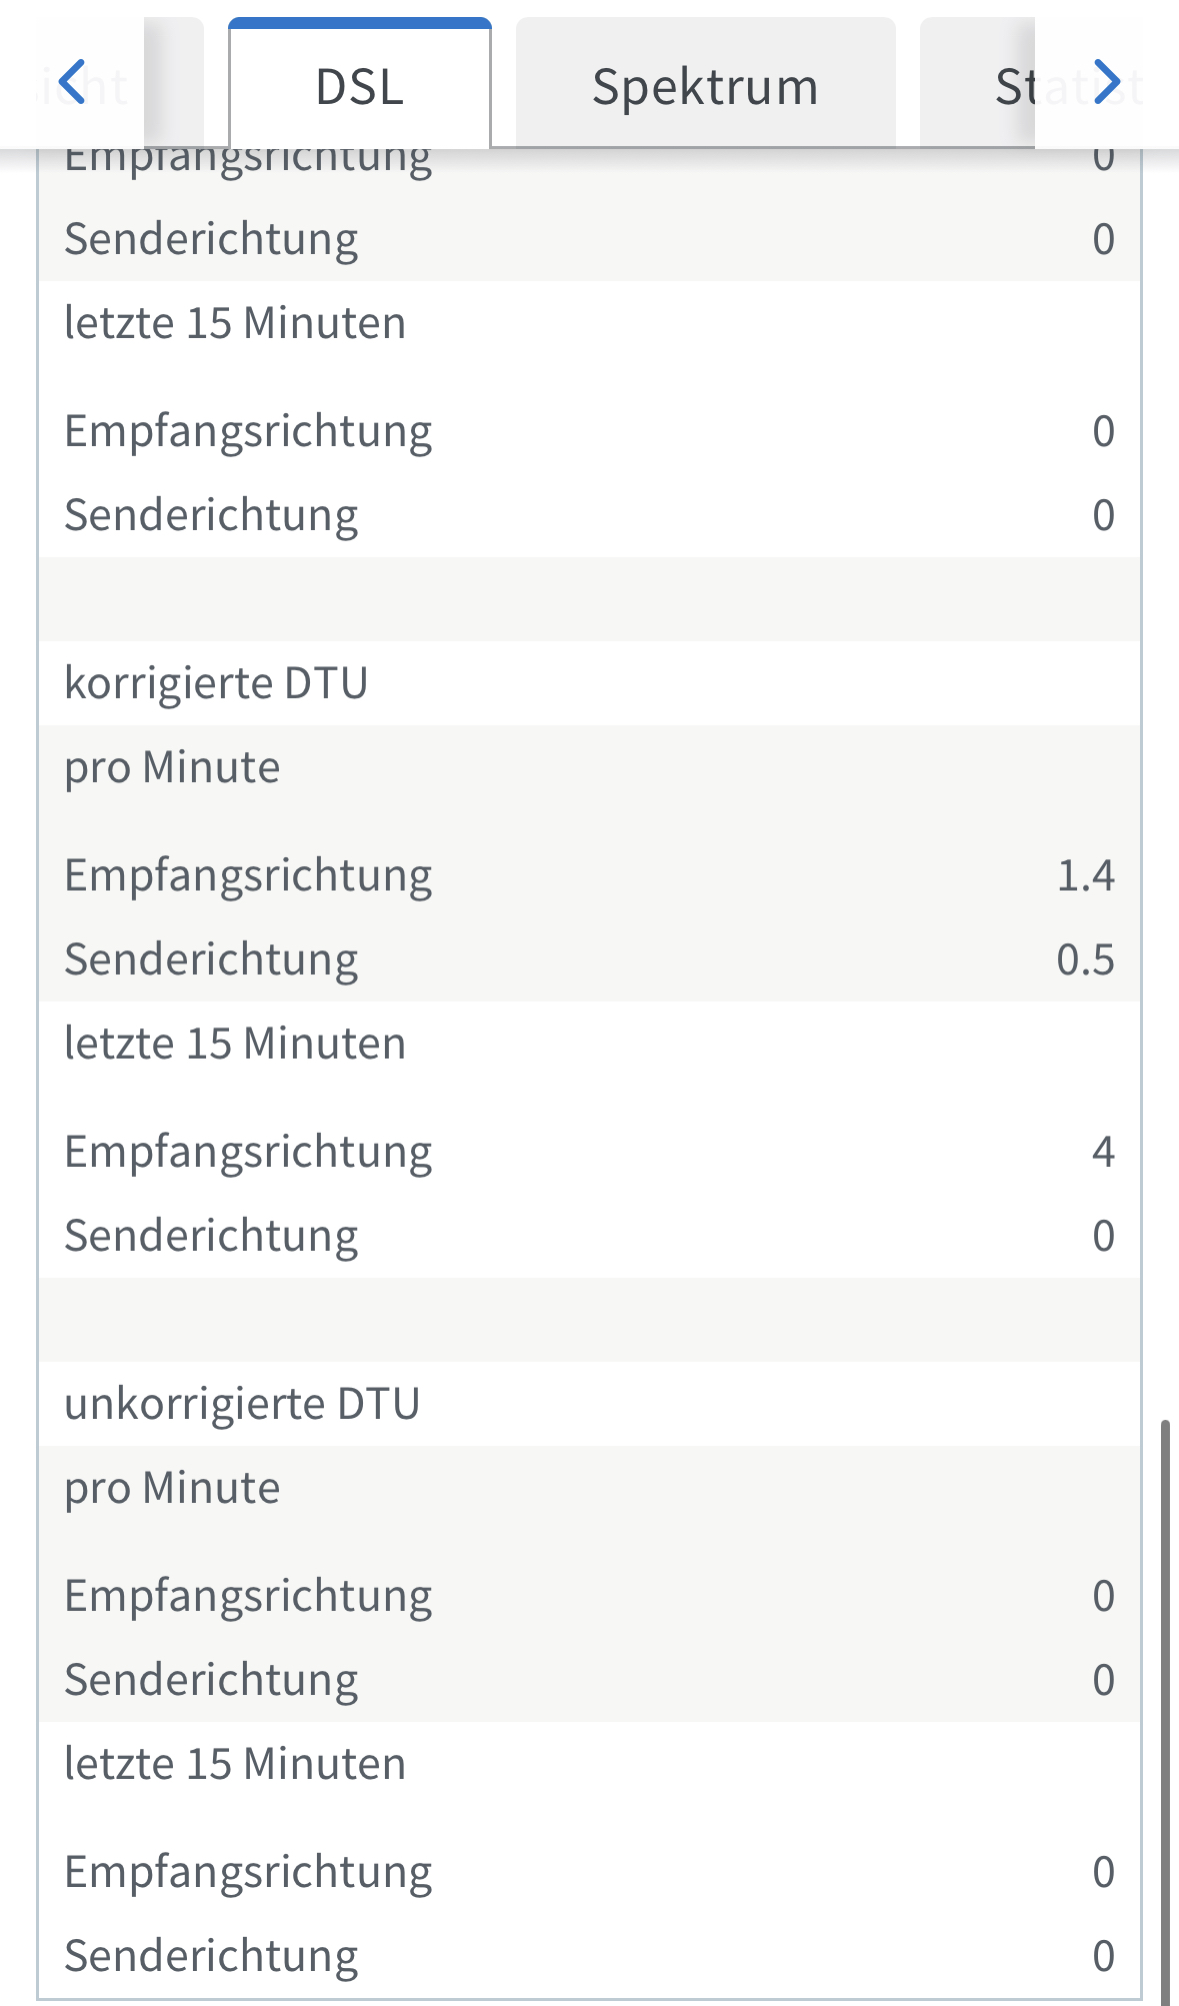Select the 1.4 Empfangsrichtung value
The image size is (1179, 2006).
pos(1085,876)
